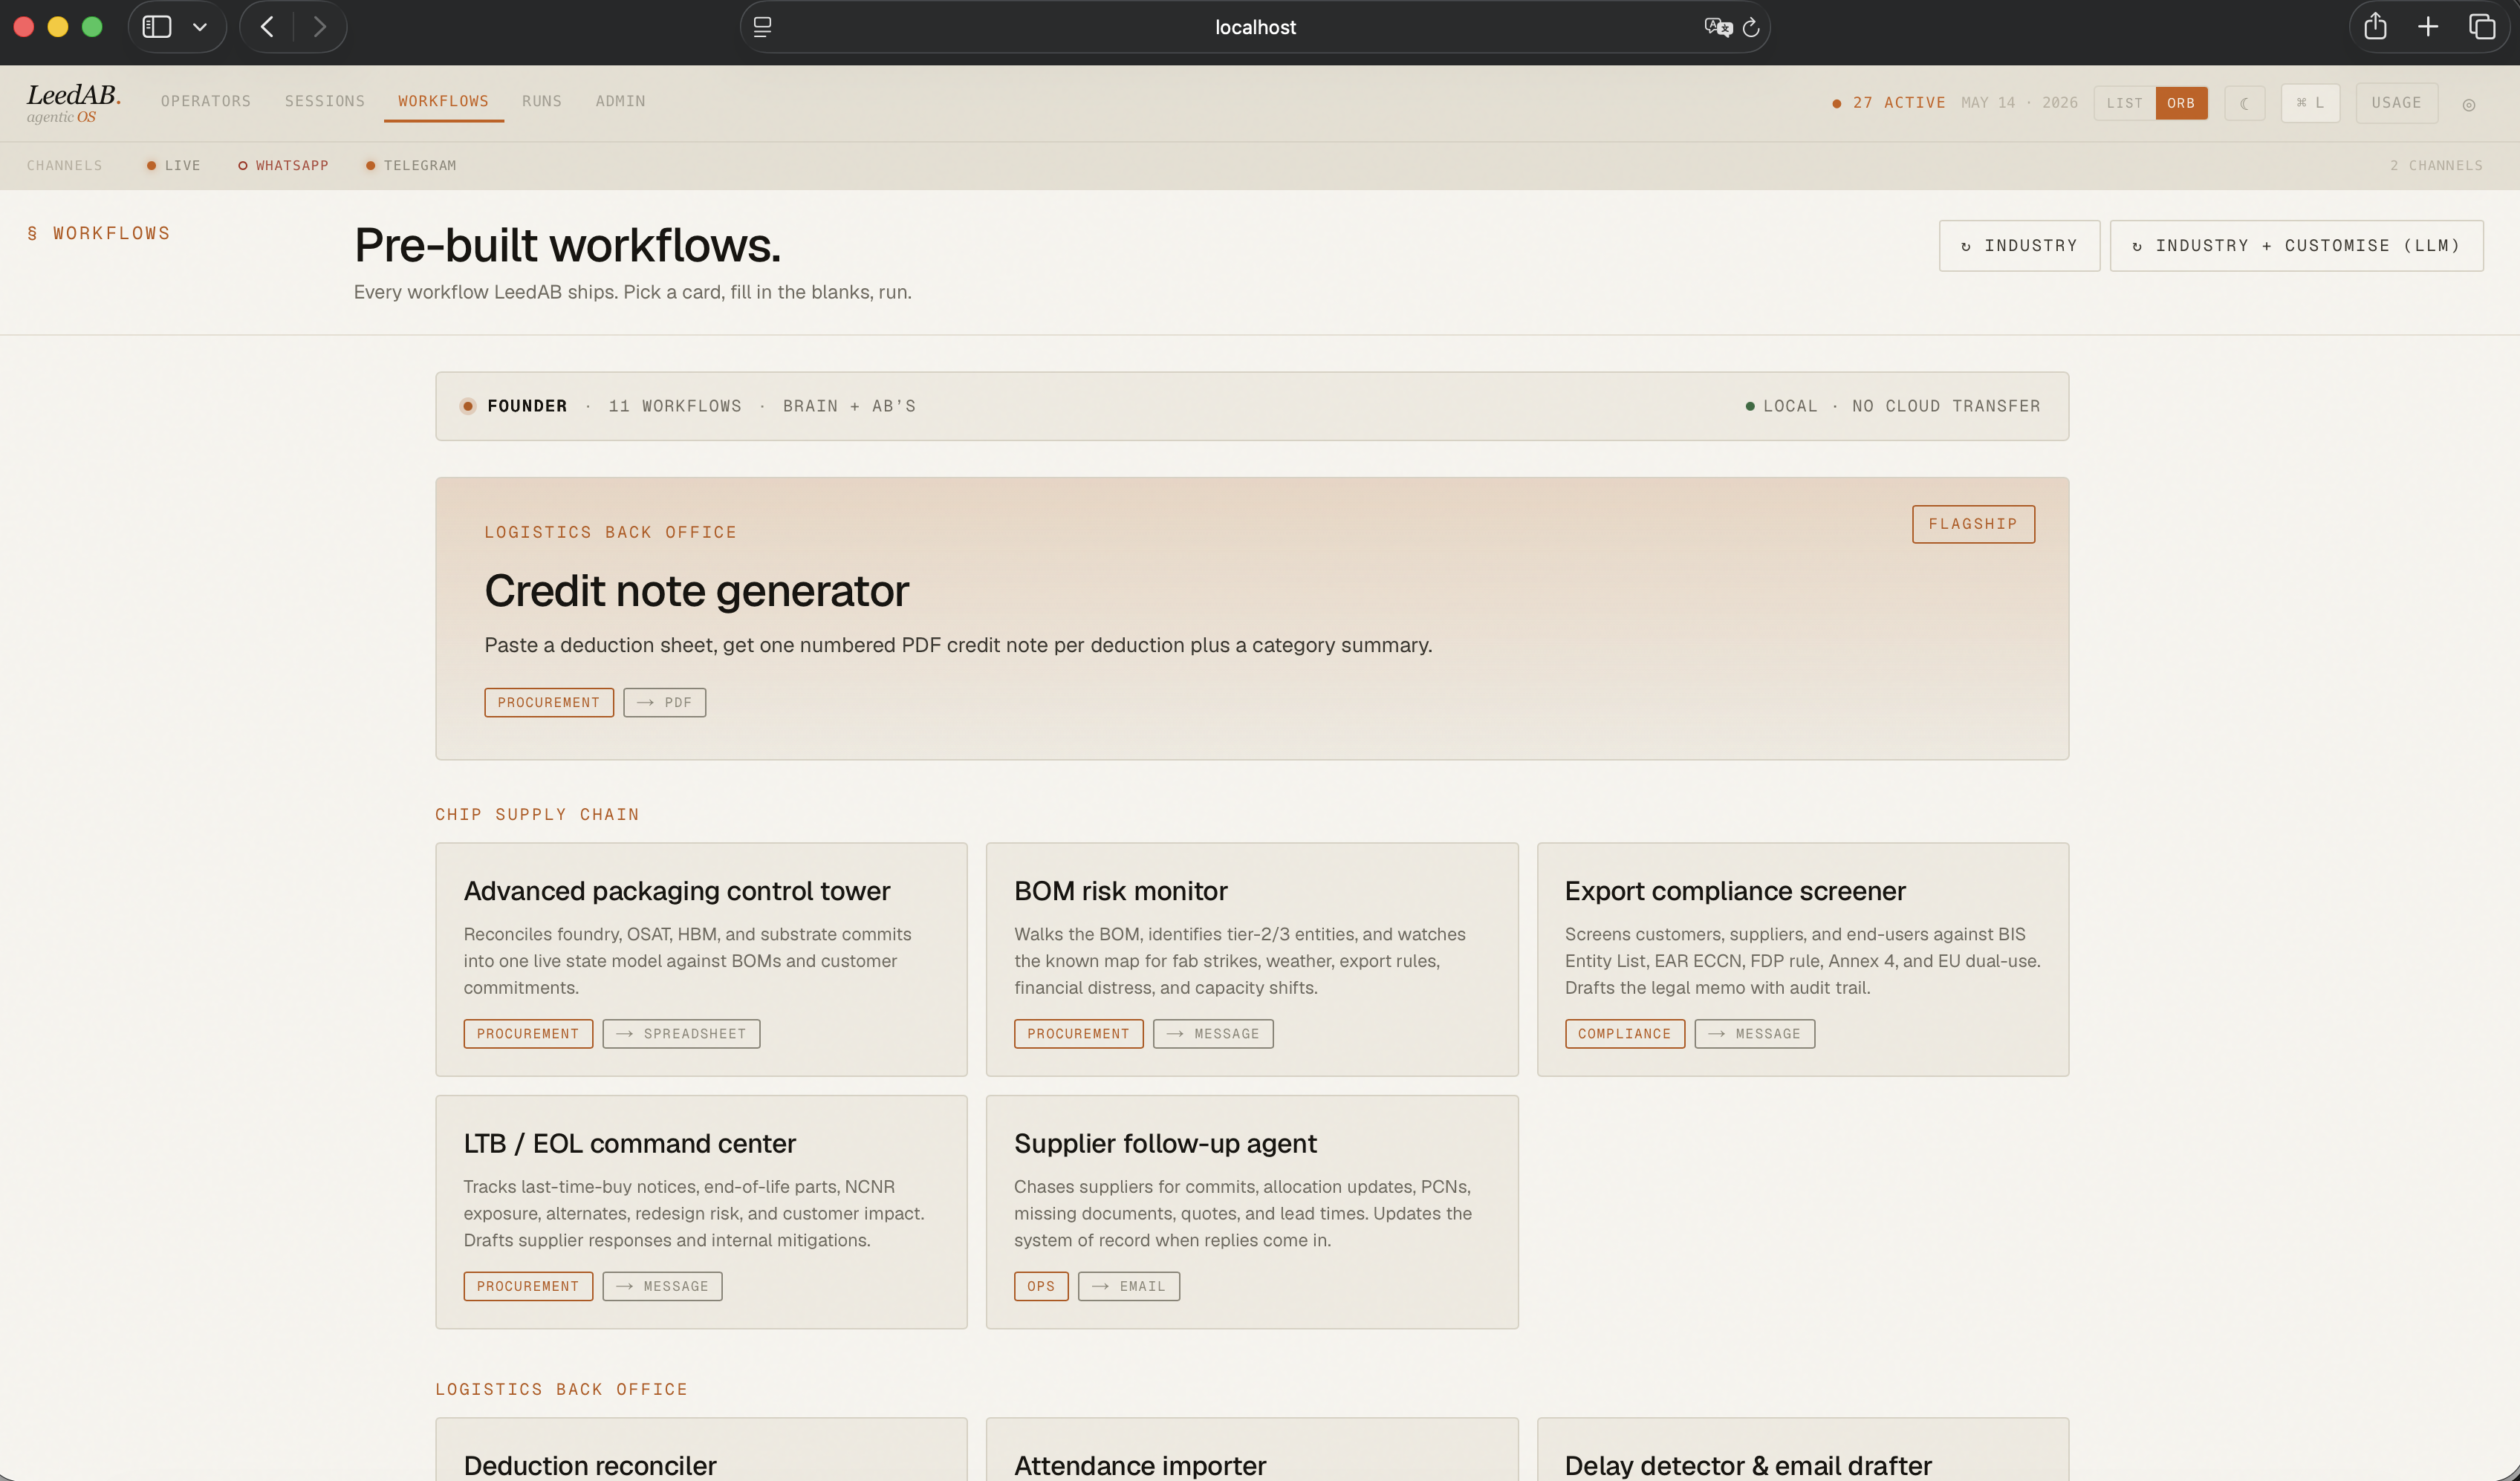The width and height of the screenshot is (2520, 1481).
Task: Click Procurement tag on LTB / EOL card
Action: coord(528,1286)
